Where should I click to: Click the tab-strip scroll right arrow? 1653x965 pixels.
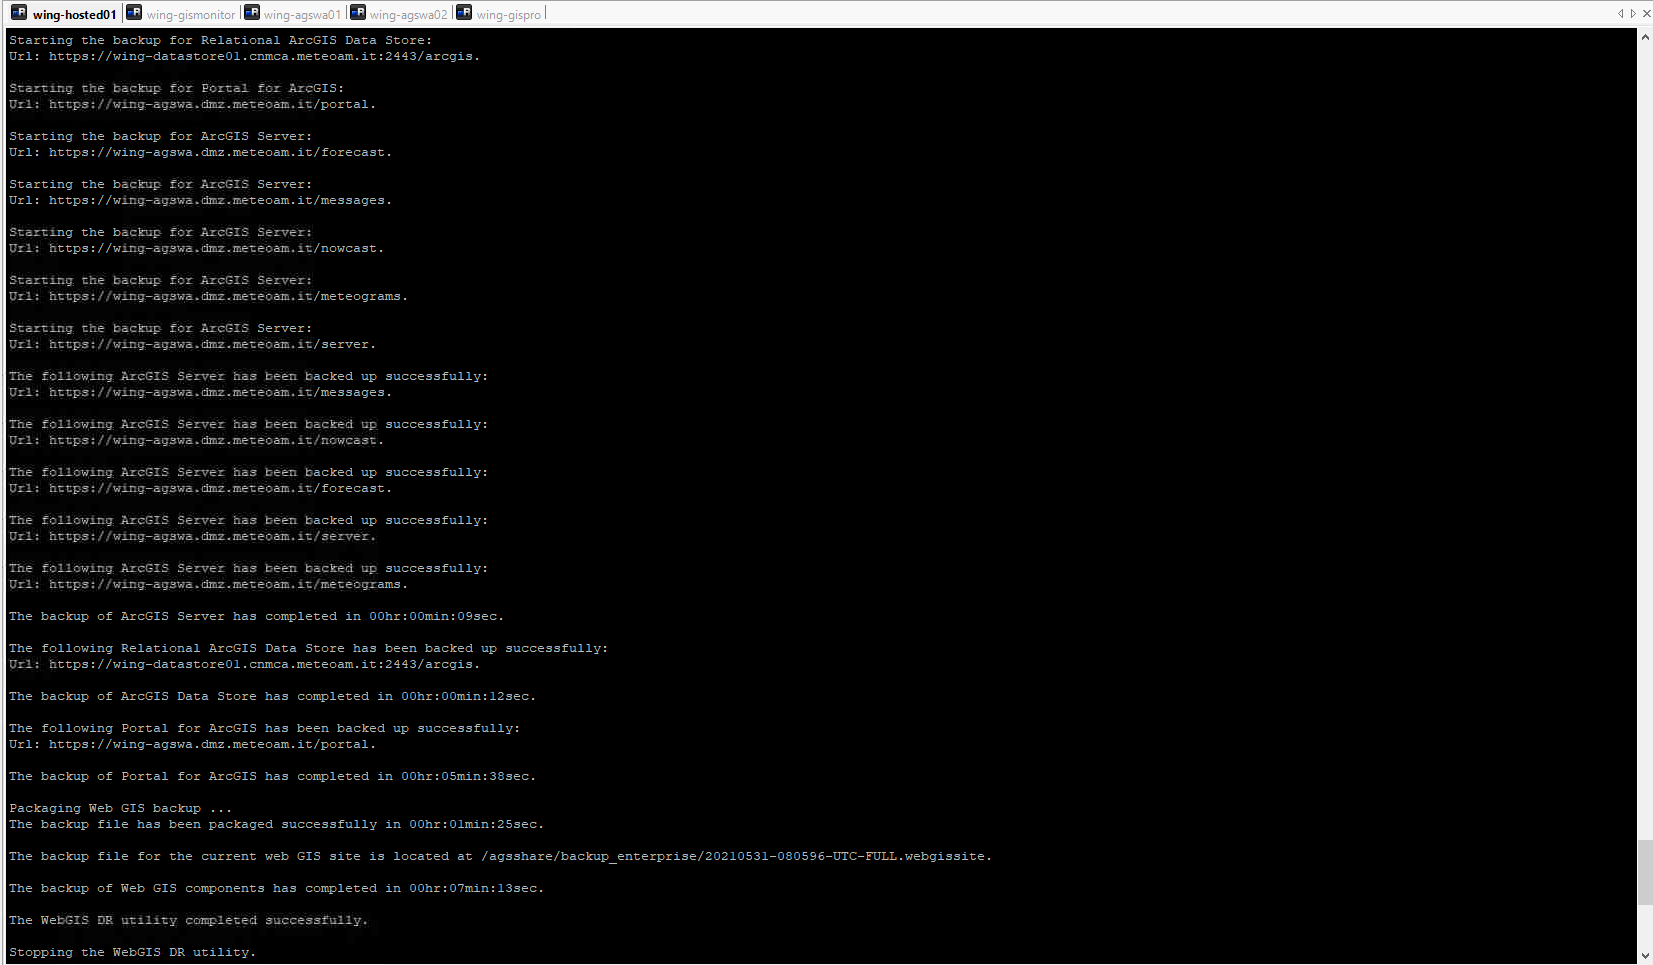pyautogui.click(x=1633, y=14)
